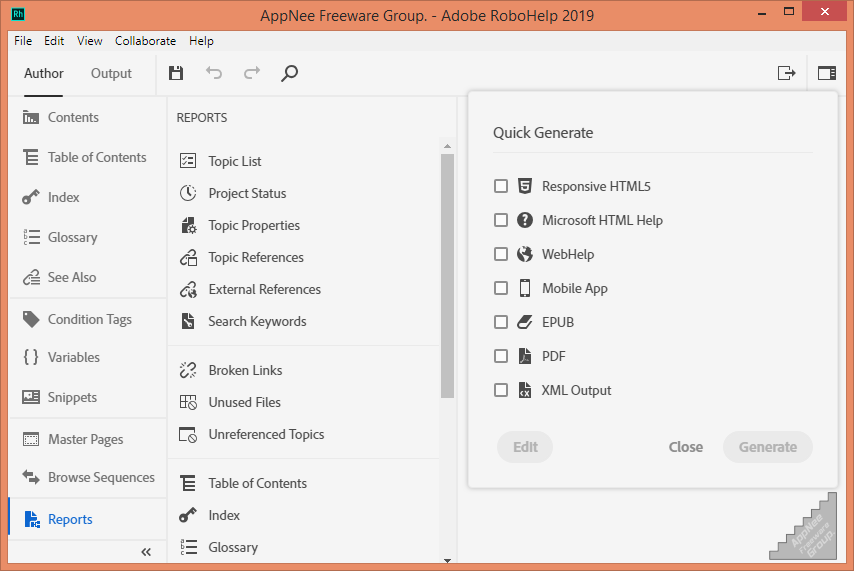Screen dimensions: 854x571
Task: Click the Quick Generate export icon
Action: coord(786,73)
